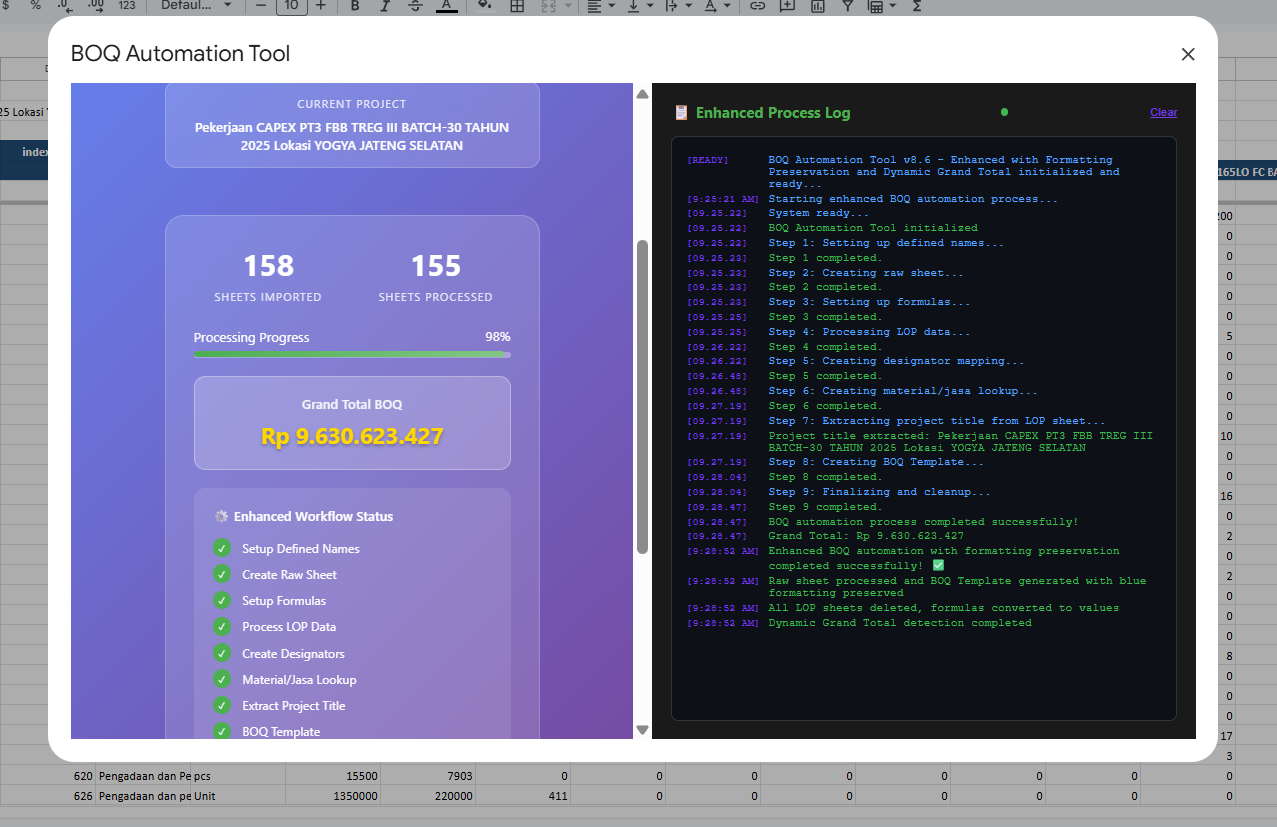Viewport: 1277px width, 827px height.
Task: Close the BOQ Automation Tool dialog
Action: tap(1188, 55)
